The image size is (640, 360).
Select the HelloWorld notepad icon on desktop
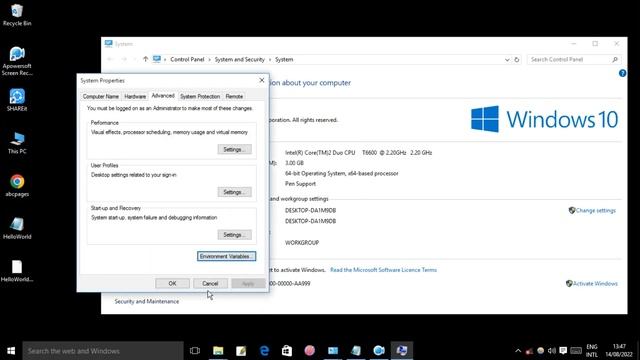pyautogui.click(x=17, y=228)
